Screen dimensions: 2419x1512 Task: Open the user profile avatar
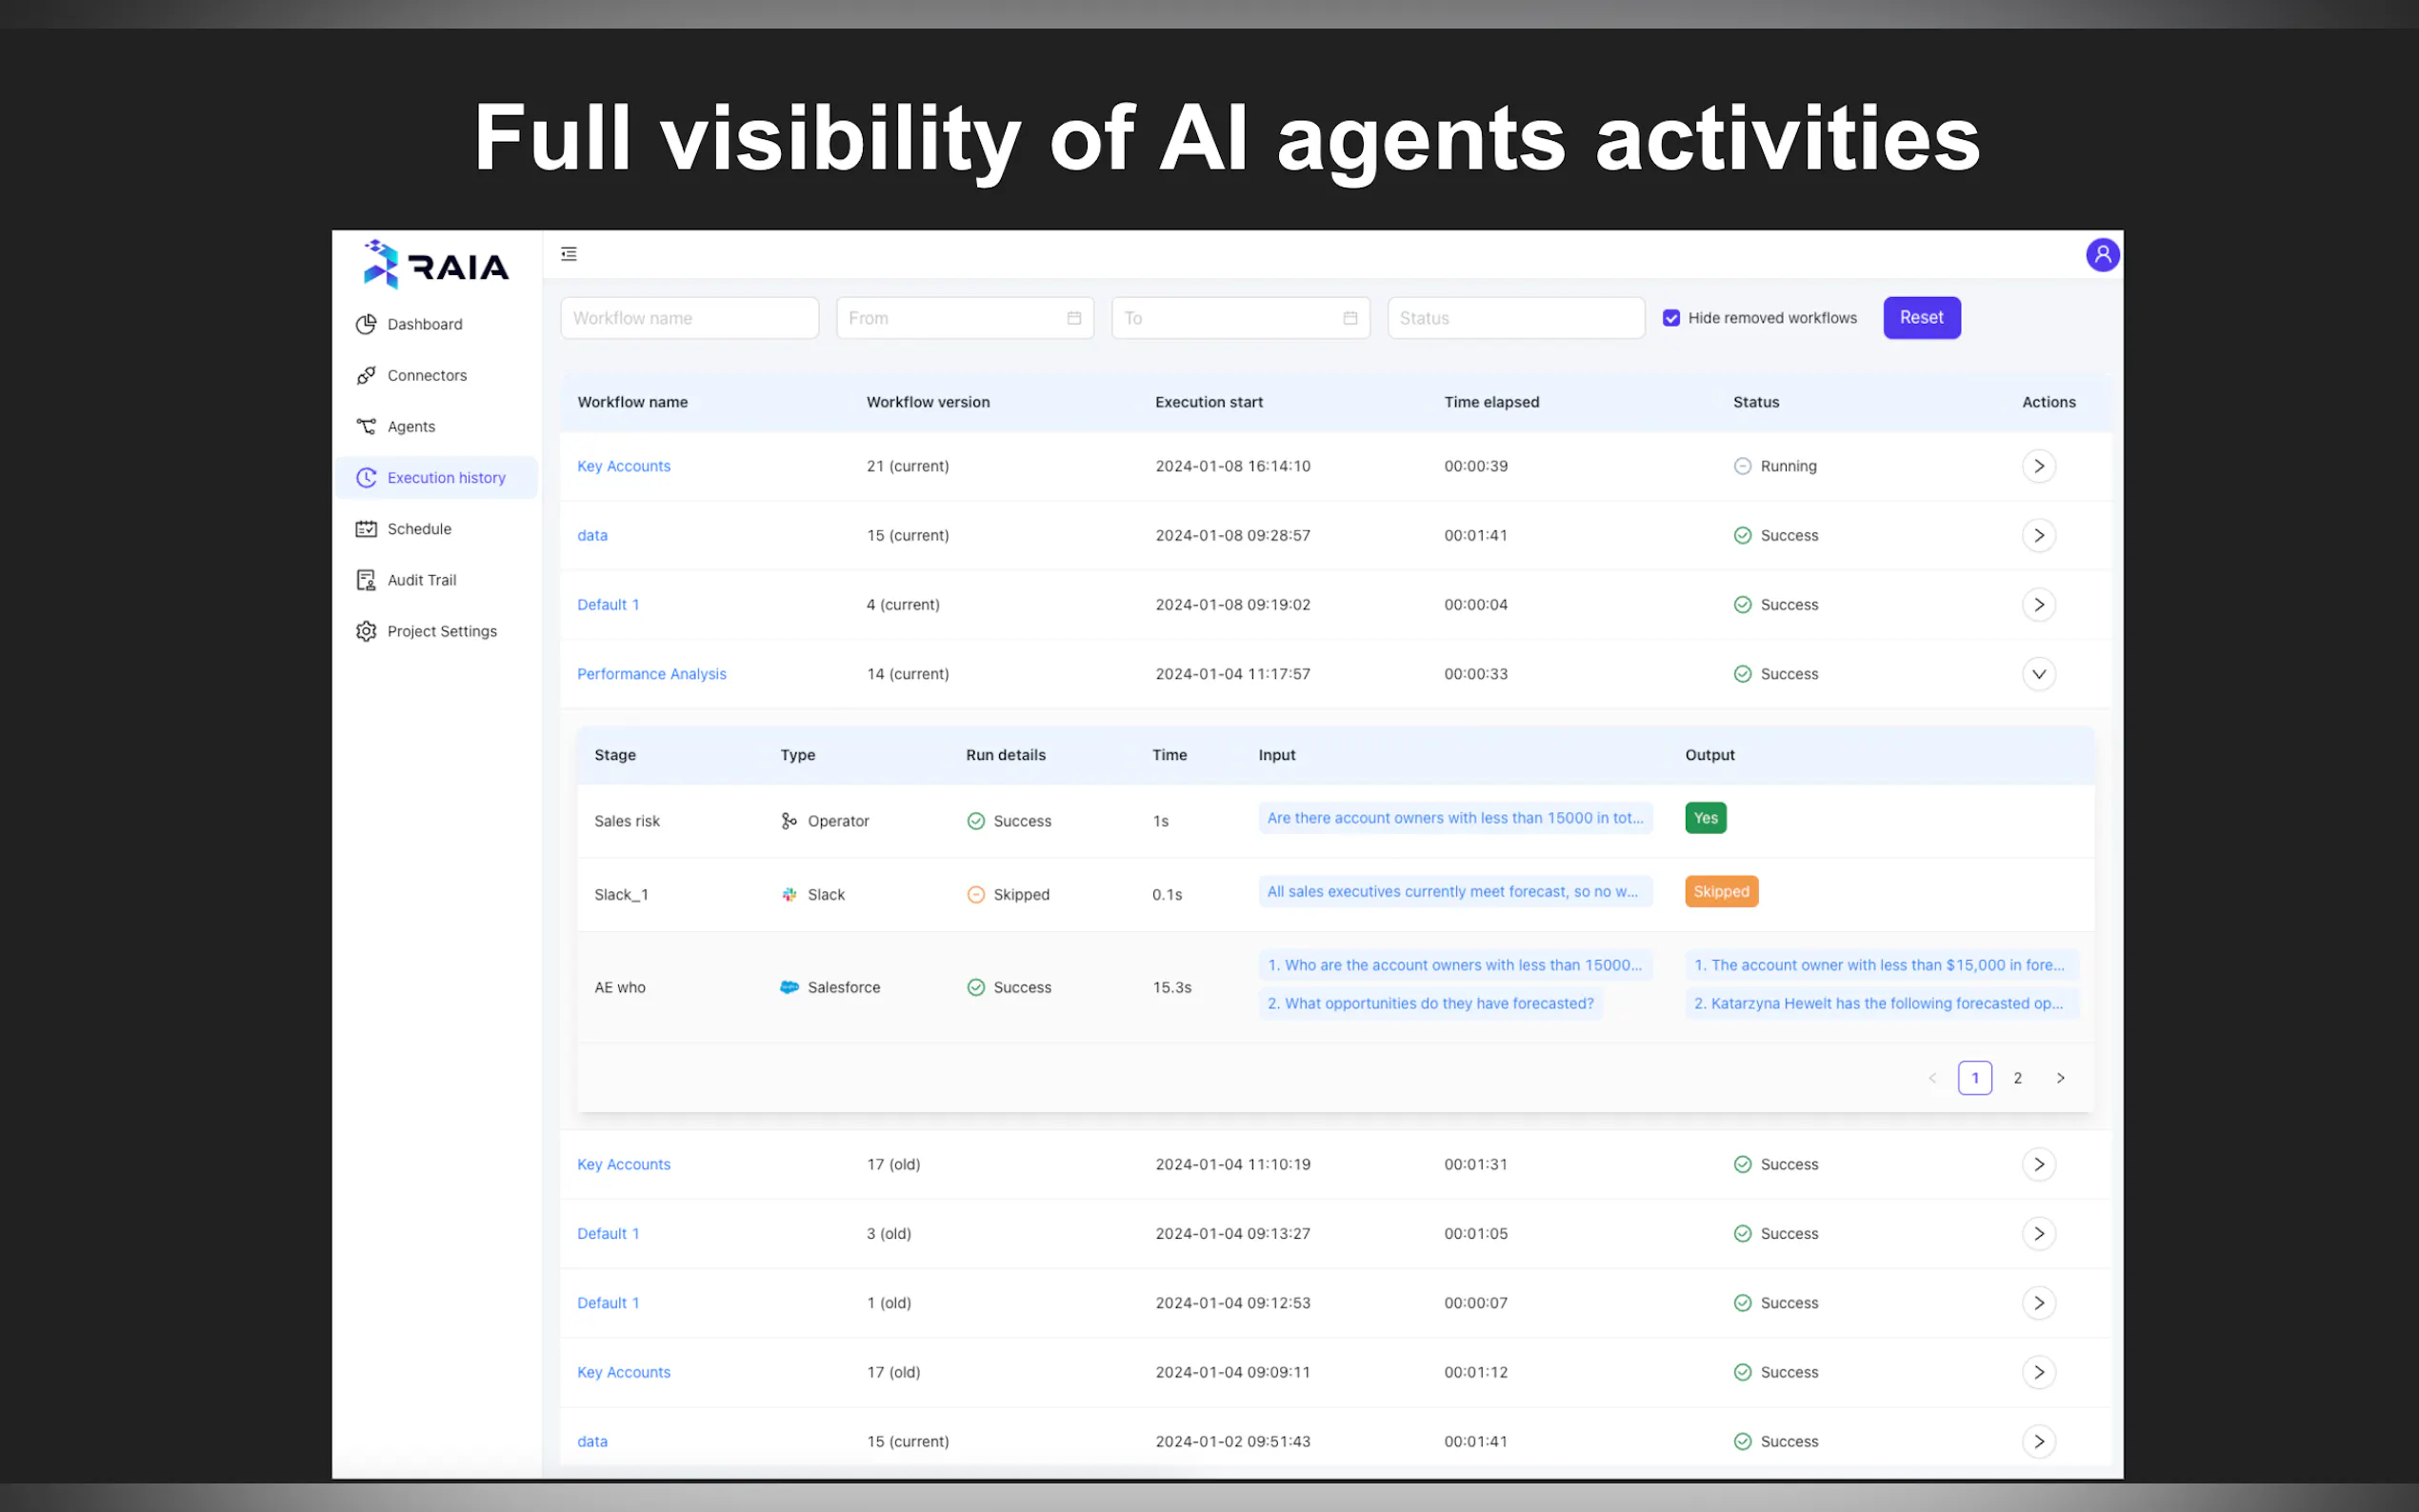pyautogui.click(x=2102, y=255)
